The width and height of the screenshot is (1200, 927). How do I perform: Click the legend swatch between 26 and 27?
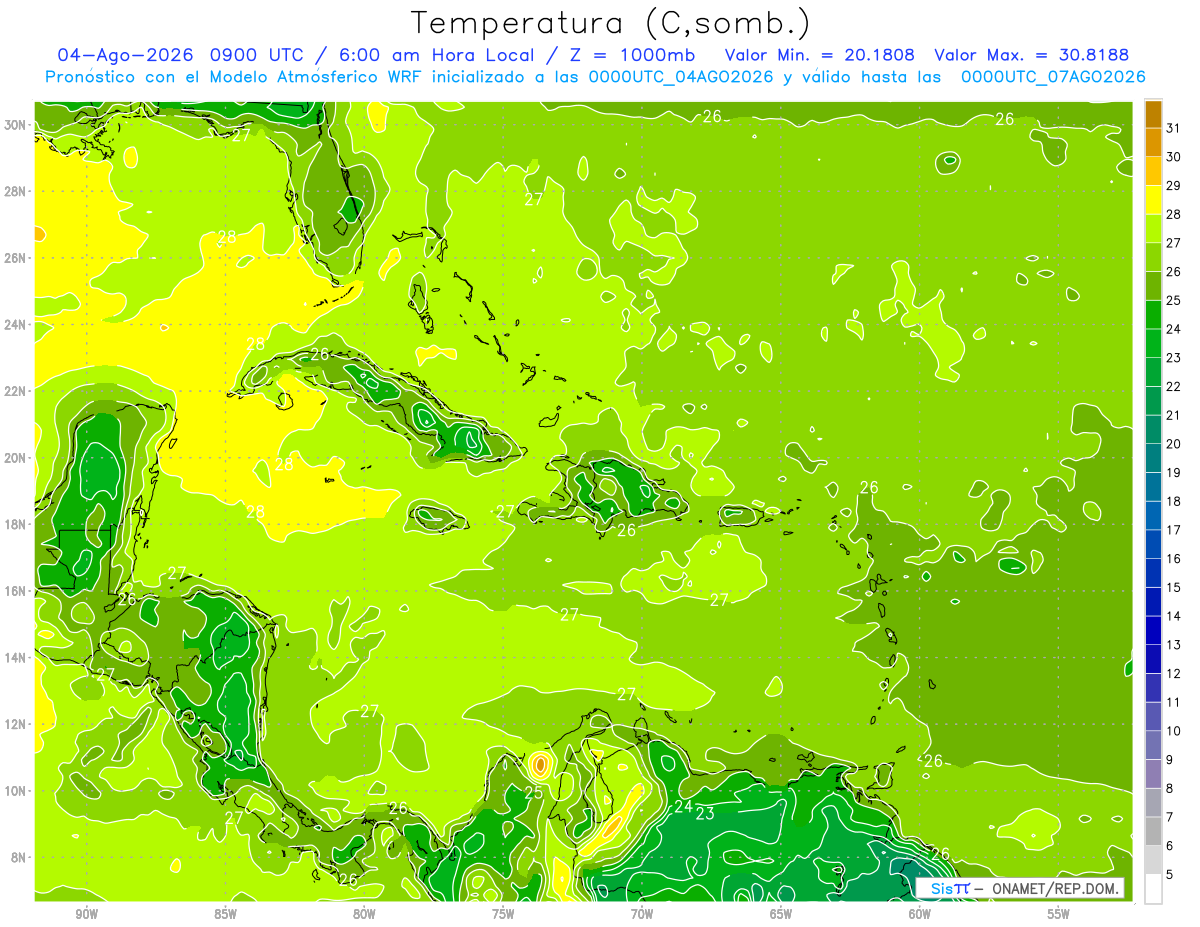(x=1153, y=257)
